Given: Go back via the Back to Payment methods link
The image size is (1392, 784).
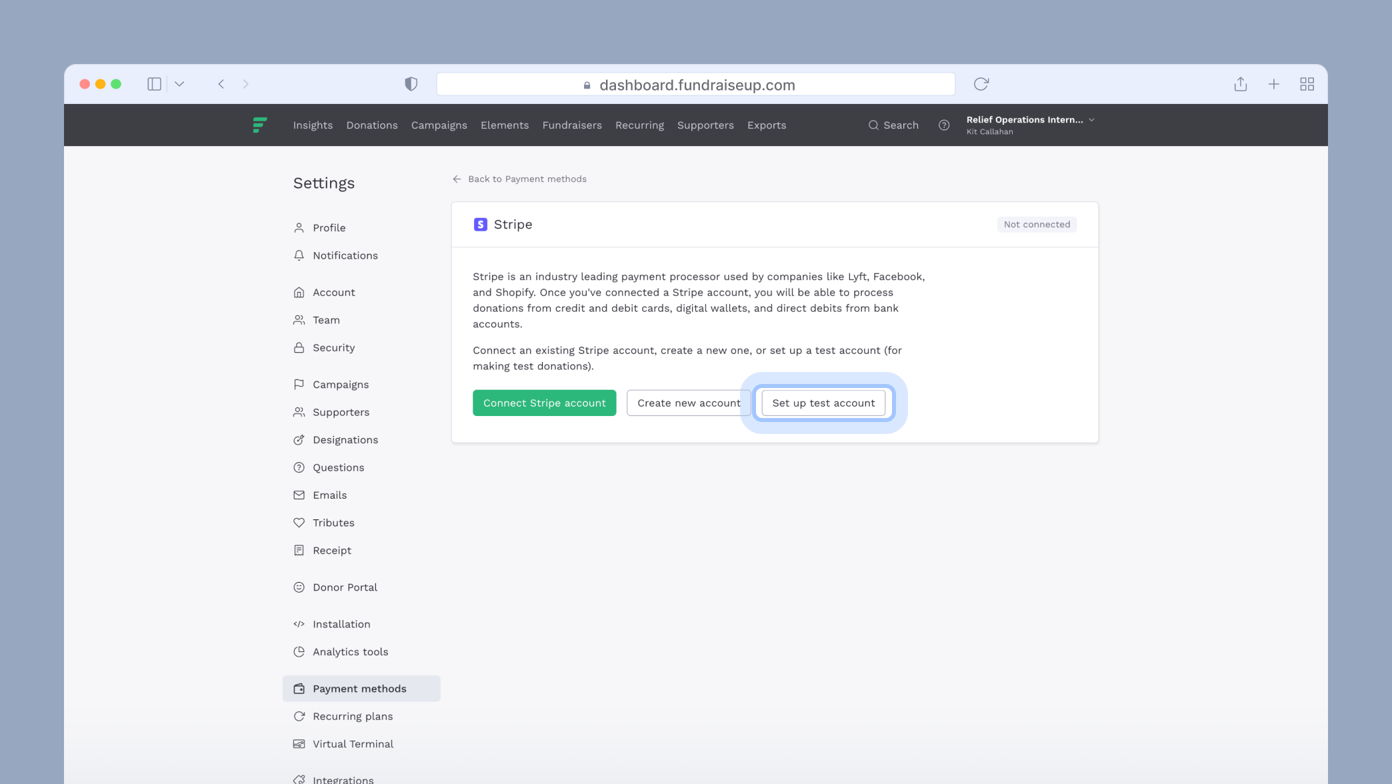Looking at the screenshot, I should coord(519,179).
